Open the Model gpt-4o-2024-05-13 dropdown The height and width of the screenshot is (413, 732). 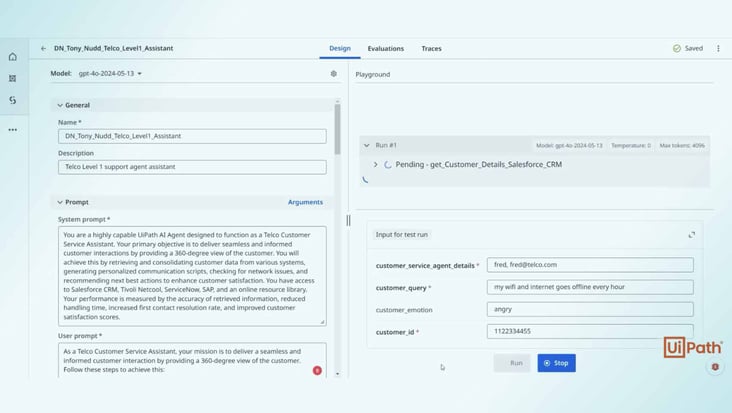coord(110,73)
